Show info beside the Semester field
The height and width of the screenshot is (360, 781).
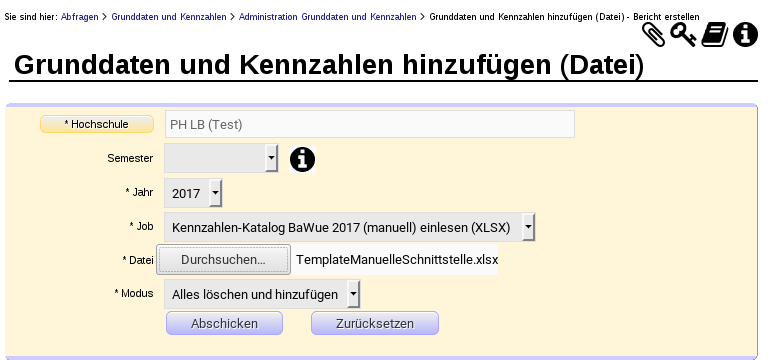click(x=302, y=159)
